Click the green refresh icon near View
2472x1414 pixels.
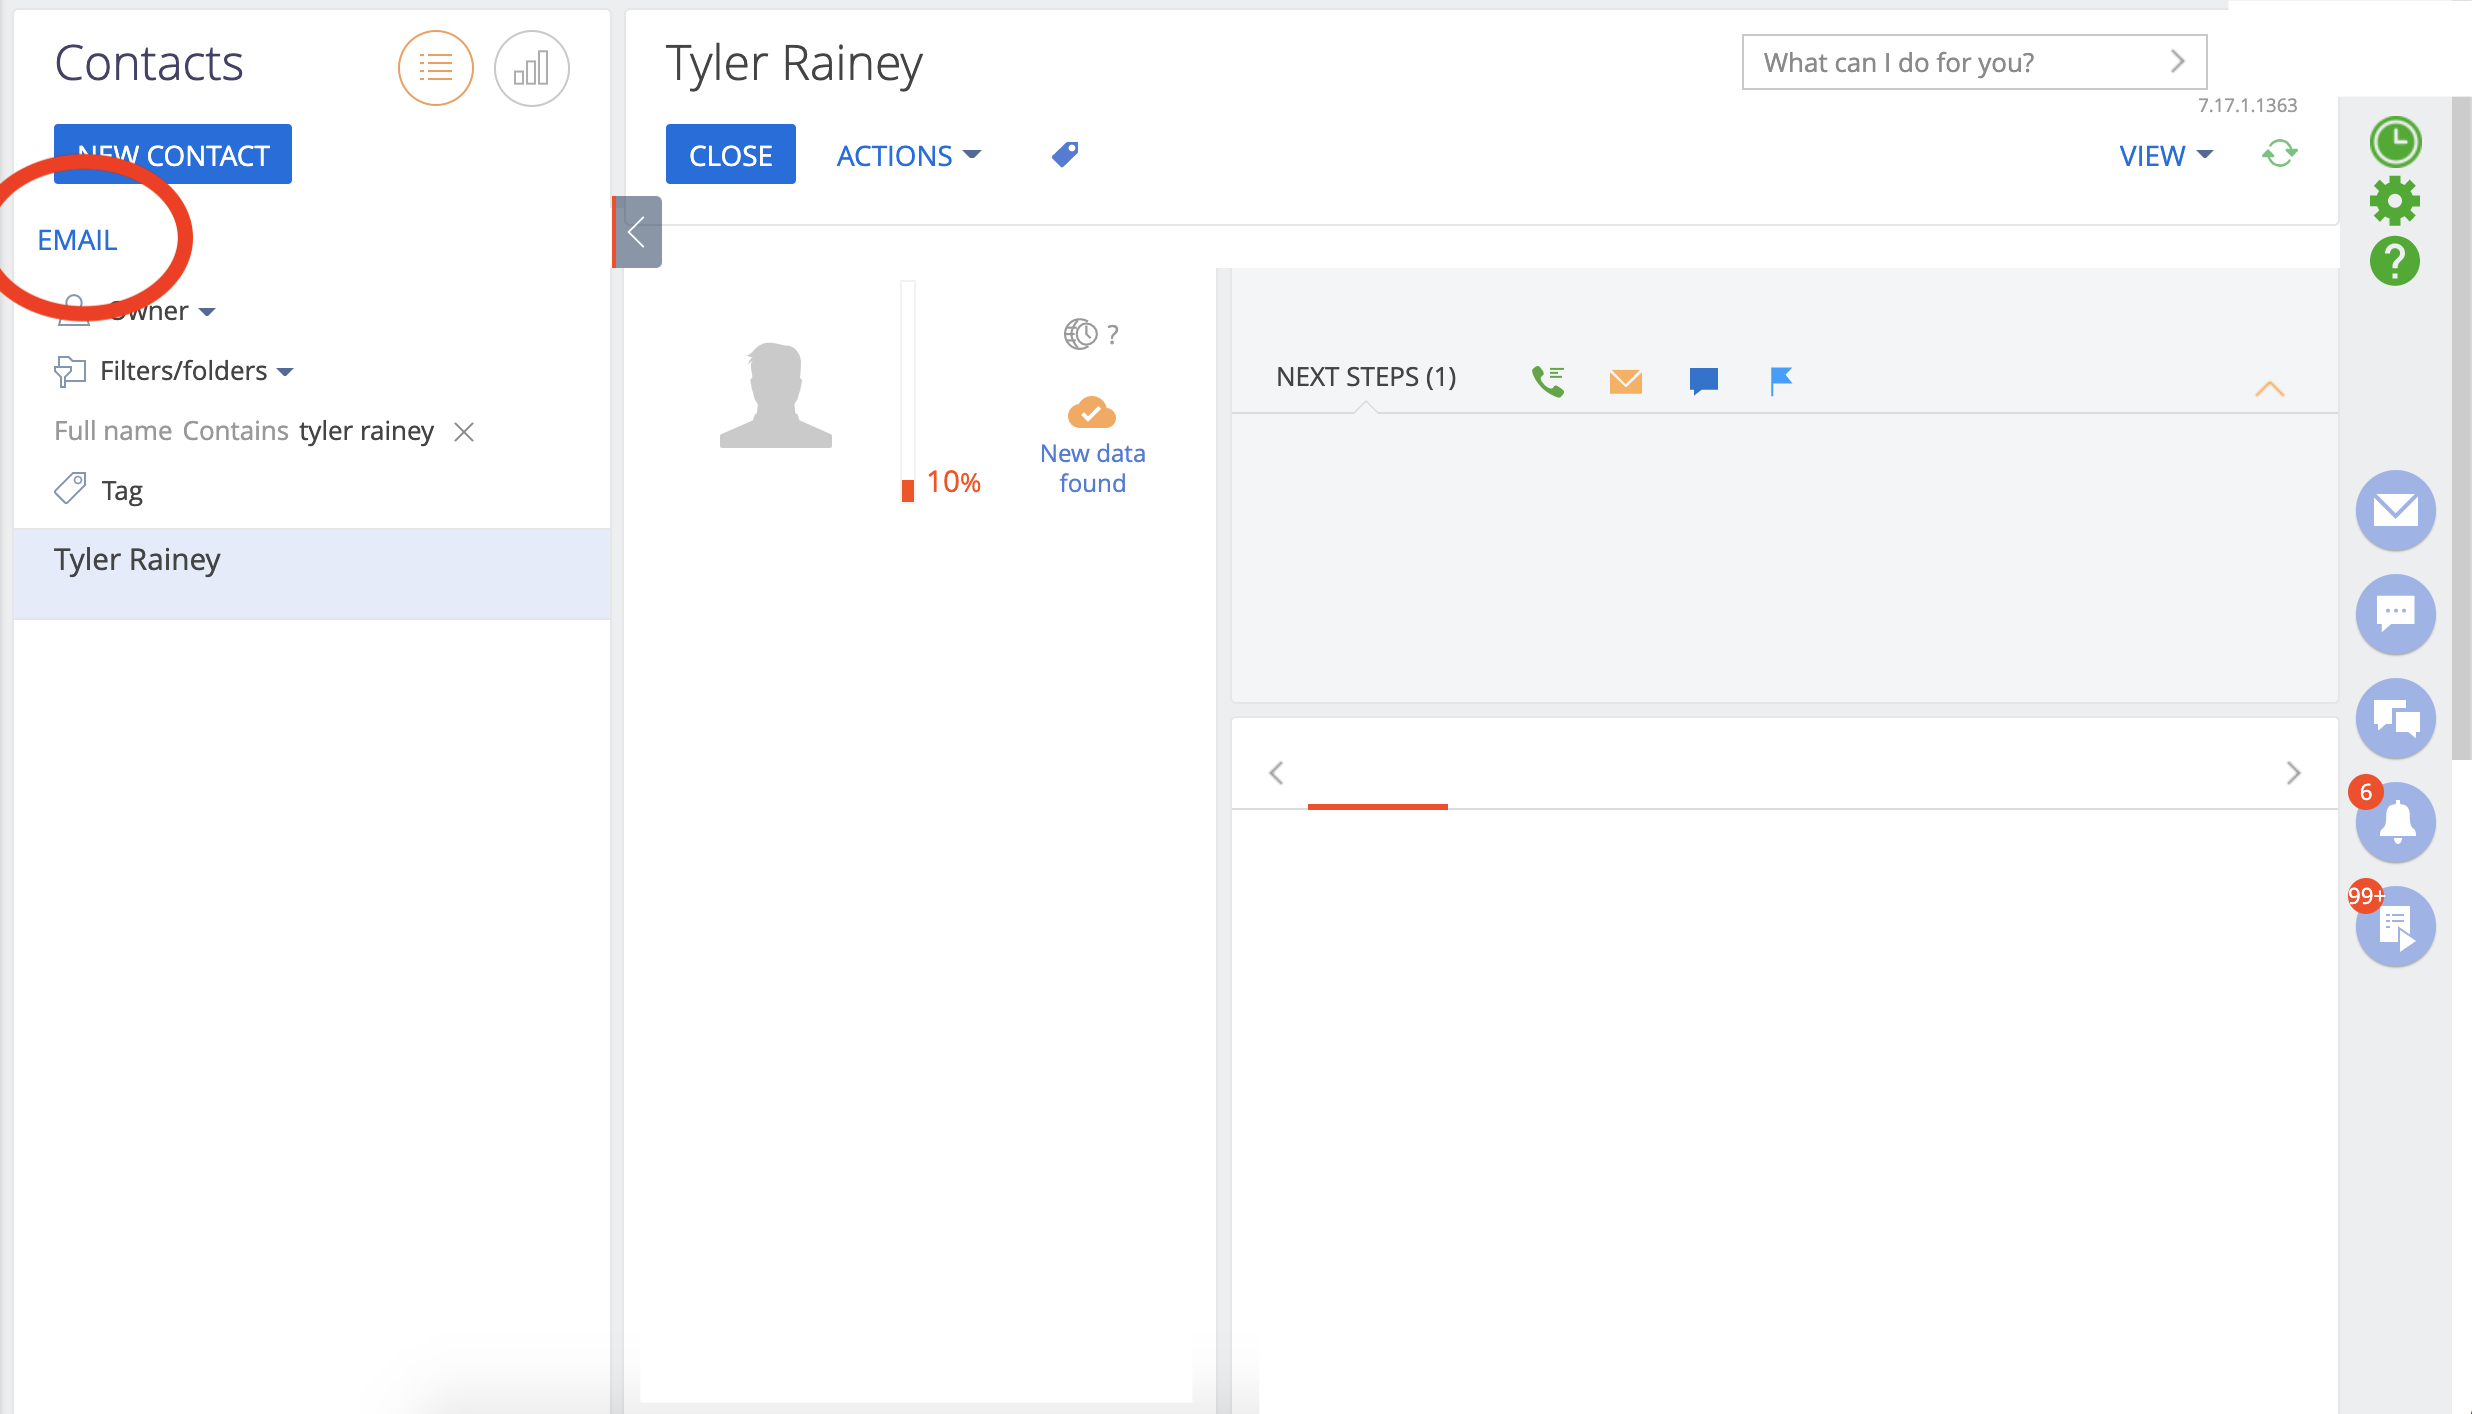click(x=2280, y=154)
